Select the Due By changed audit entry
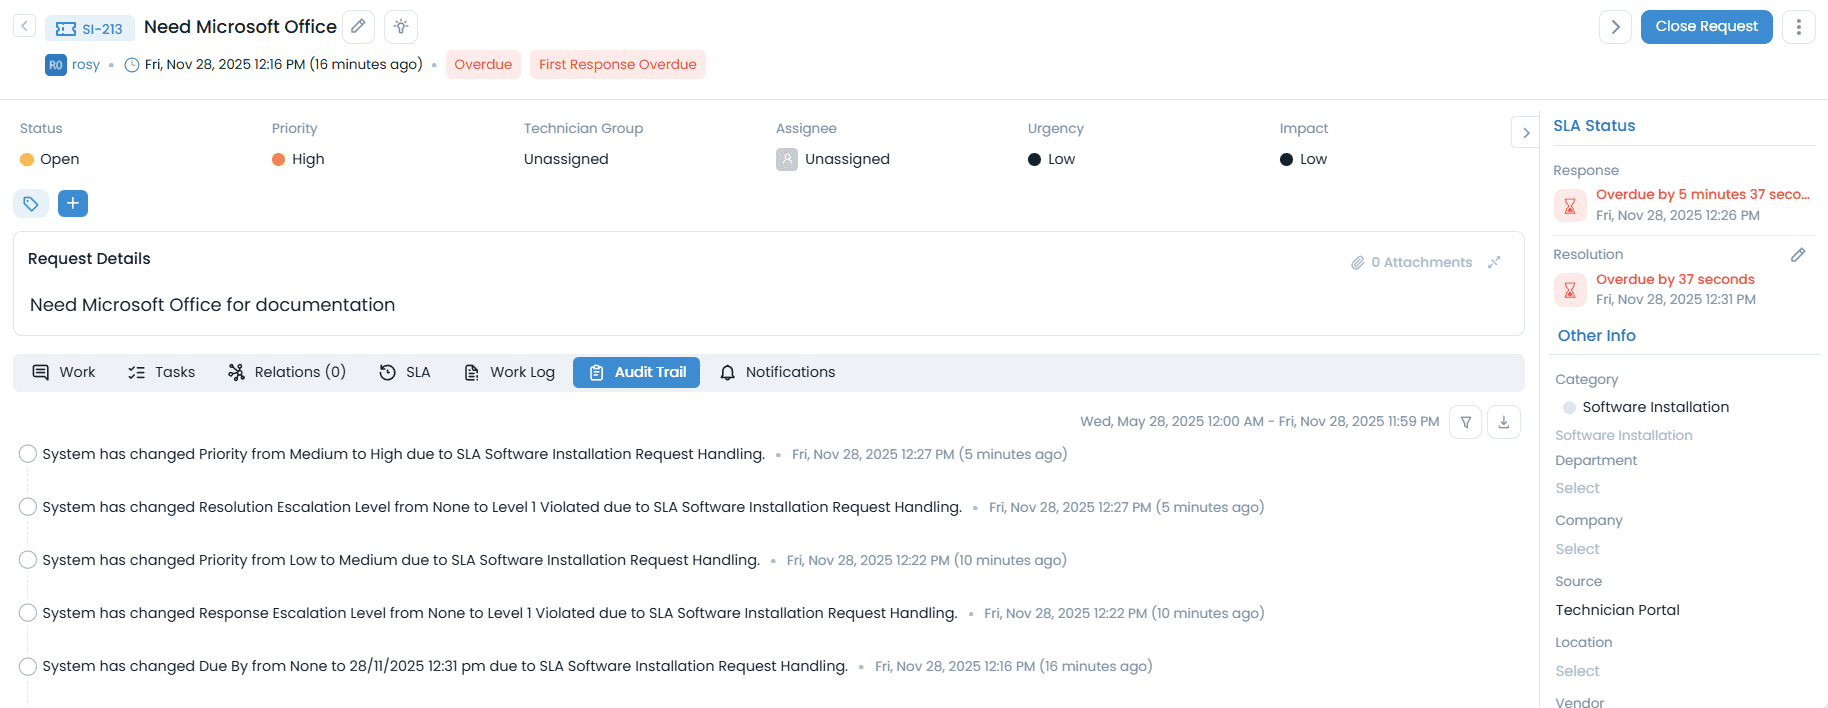The height and width of the screenshot is (708, 1828). click(x=28, y=666)
